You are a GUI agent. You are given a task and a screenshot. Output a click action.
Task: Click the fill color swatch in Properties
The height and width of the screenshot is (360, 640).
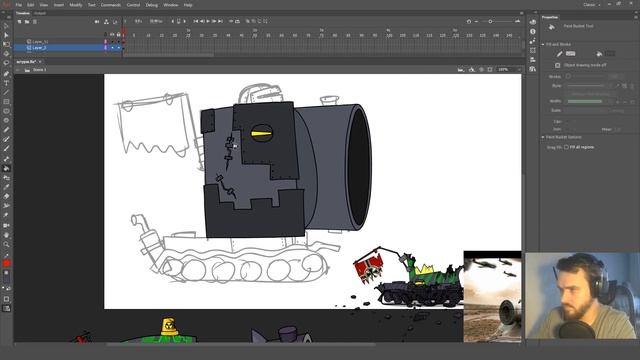[610, 54]
